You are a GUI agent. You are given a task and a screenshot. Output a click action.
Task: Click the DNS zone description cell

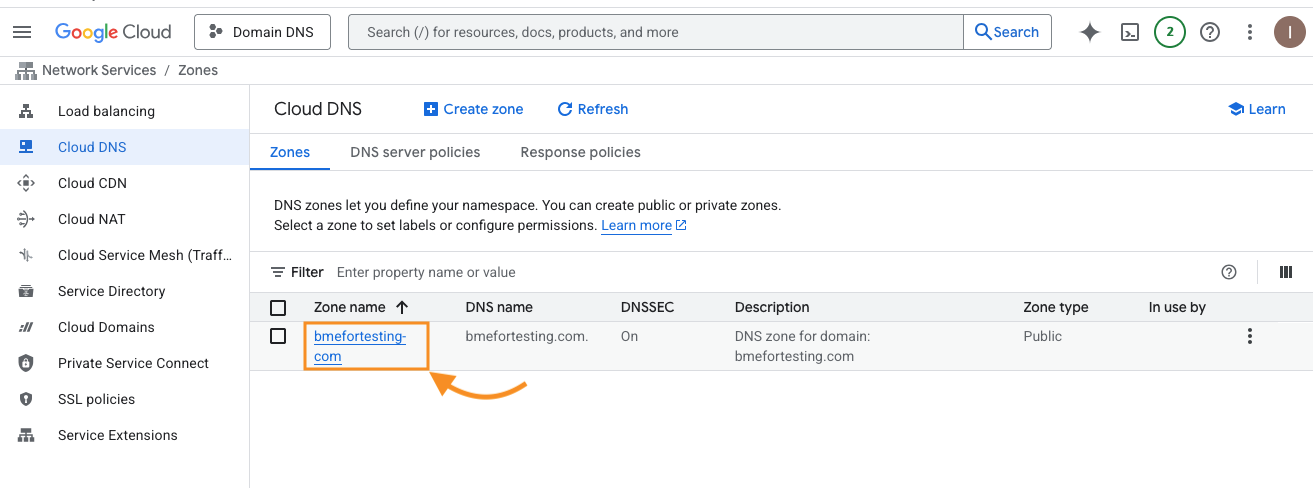coord(802,346)
